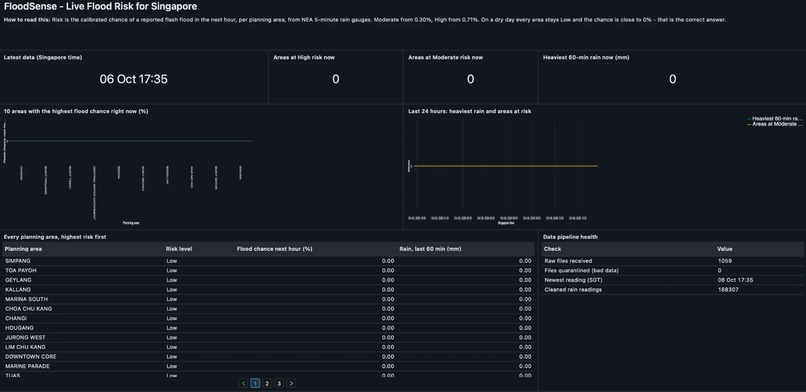This screenshot has height=392, width=806.
Task: Click the Areas at High risk now count
Action: pyautogui.click(x=336, y=79)
